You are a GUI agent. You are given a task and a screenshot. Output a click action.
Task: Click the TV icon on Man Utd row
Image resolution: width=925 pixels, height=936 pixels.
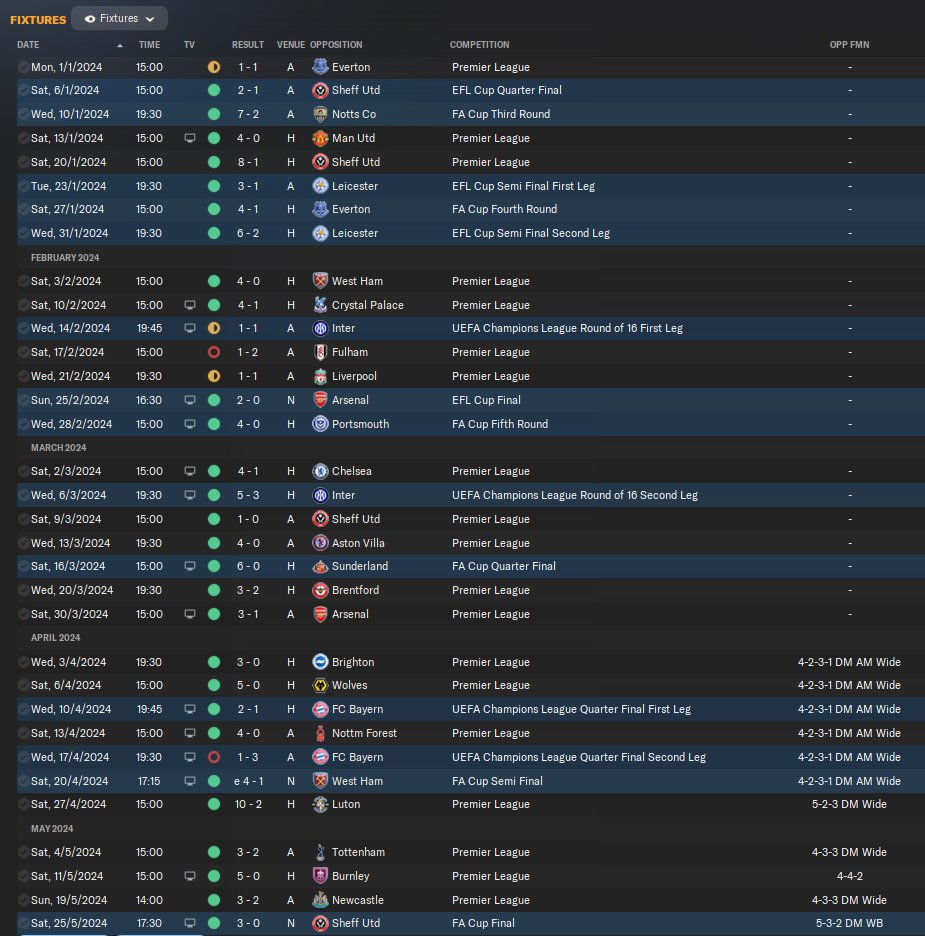point(190,138)
